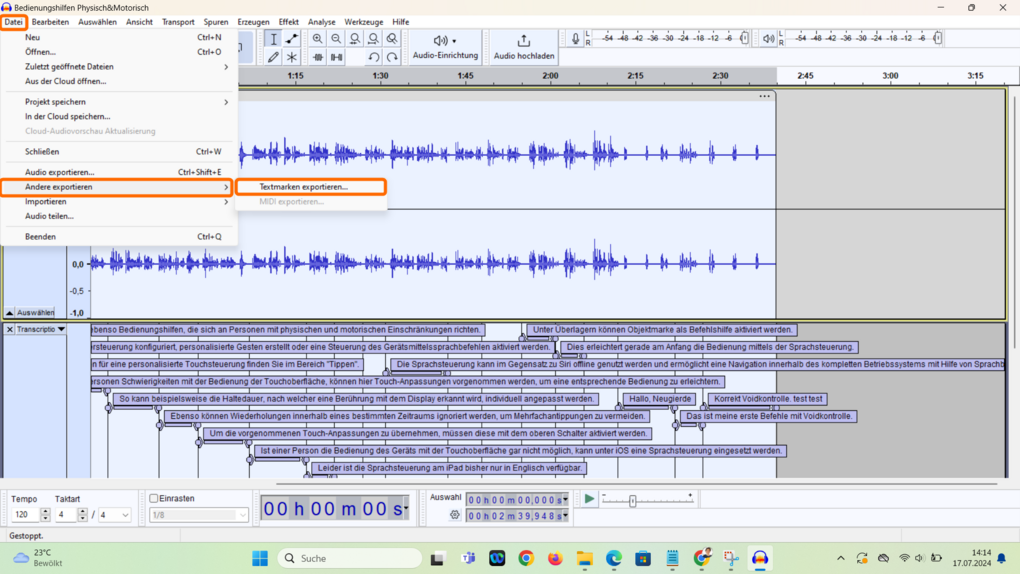Click the Windows taskbar Suche box

click(350, 558)
